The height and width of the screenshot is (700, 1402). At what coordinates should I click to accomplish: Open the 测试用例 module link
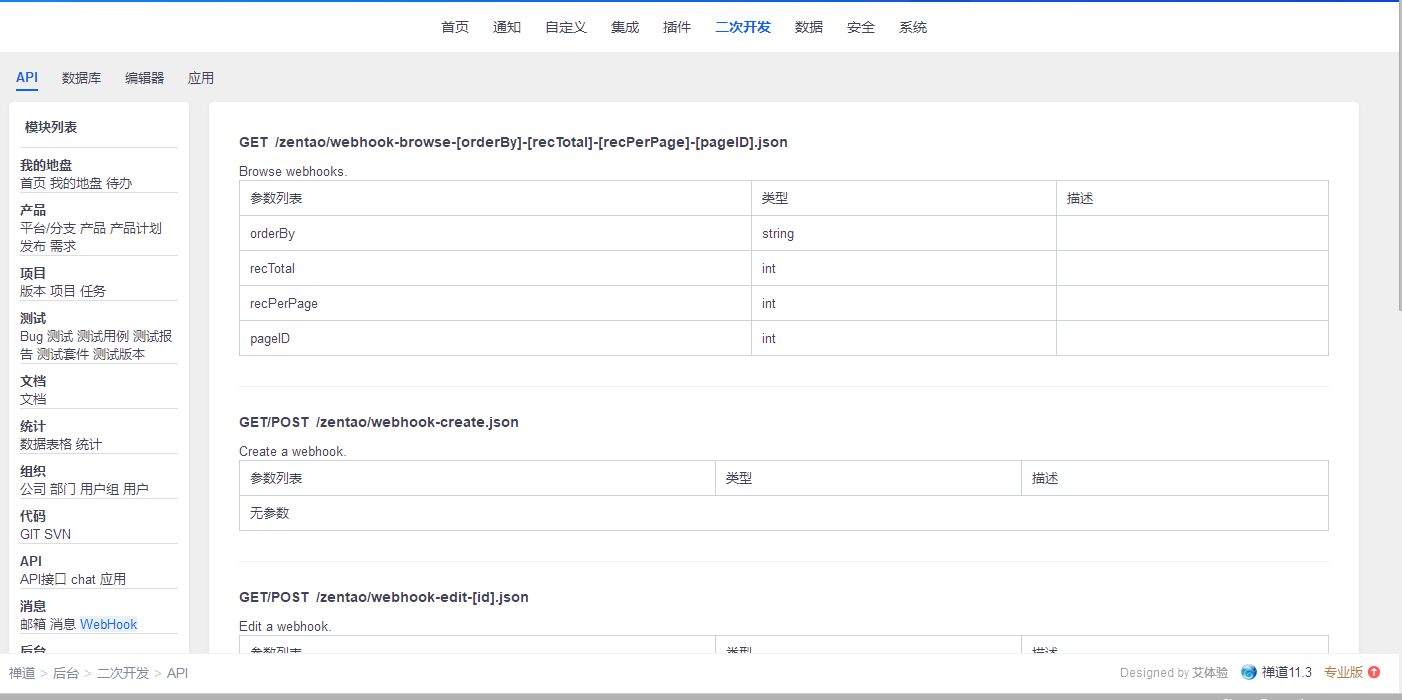click(103, 336)
